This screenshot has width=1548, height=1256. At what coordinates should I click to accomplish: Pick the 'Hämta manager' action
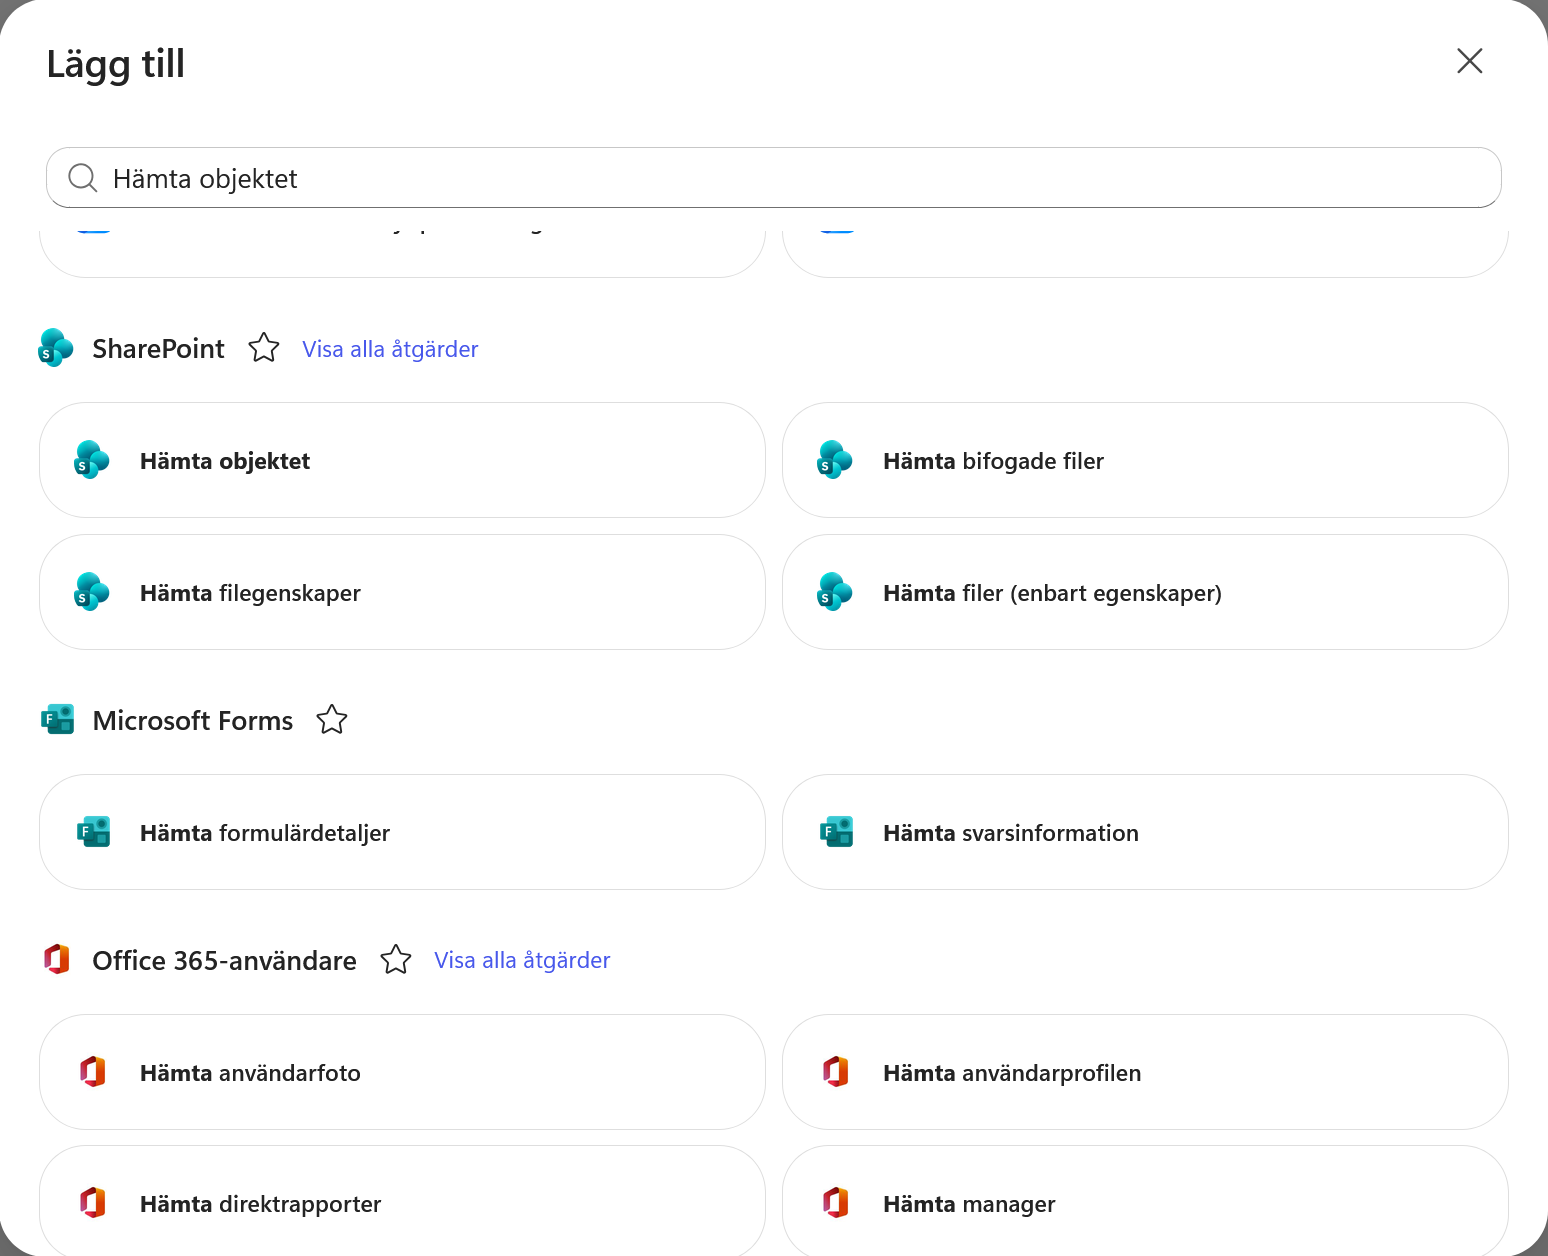1145,1203
